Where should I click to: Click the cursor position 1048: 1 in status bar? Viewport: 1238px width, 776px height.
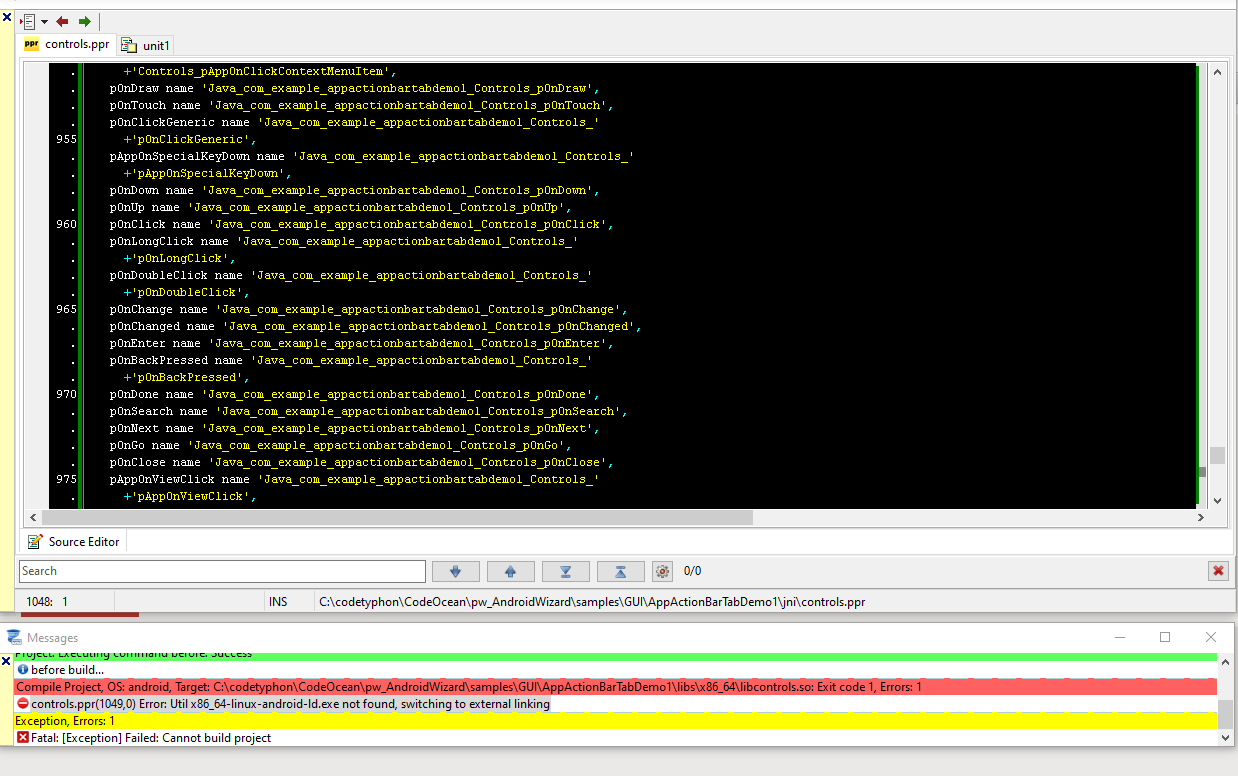47,601
